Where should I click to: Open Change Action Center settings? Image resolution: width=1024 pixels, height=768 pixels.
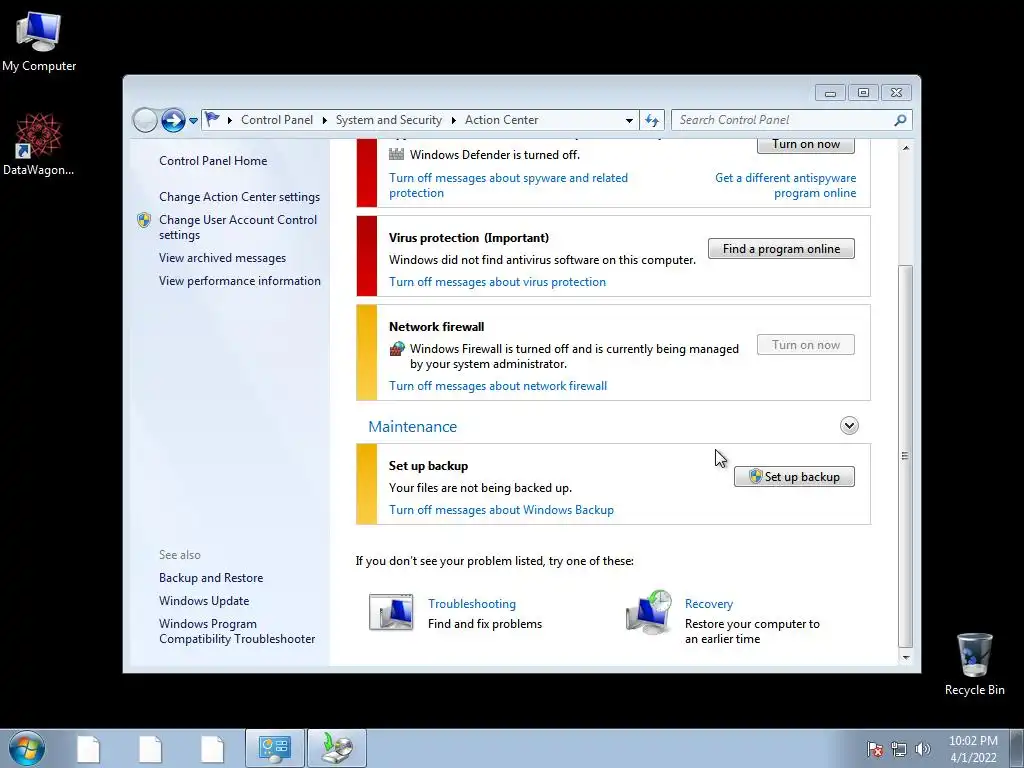tap(240, 197)
